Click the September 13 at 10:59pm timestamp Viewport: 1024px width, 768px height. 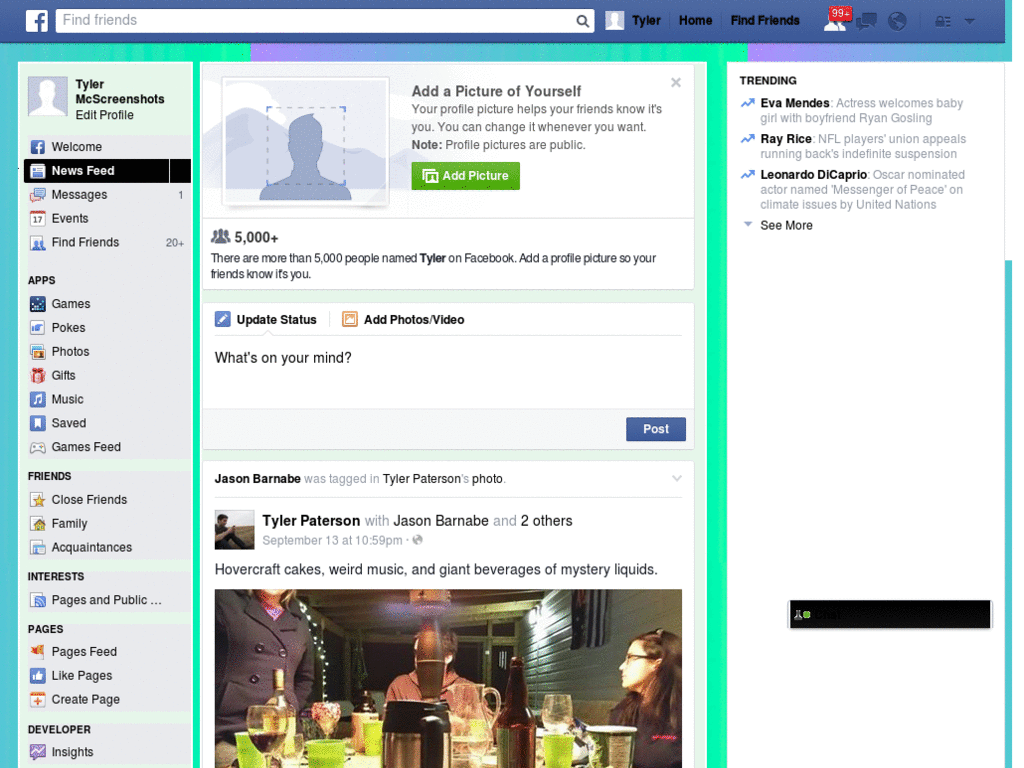point(332,541)
